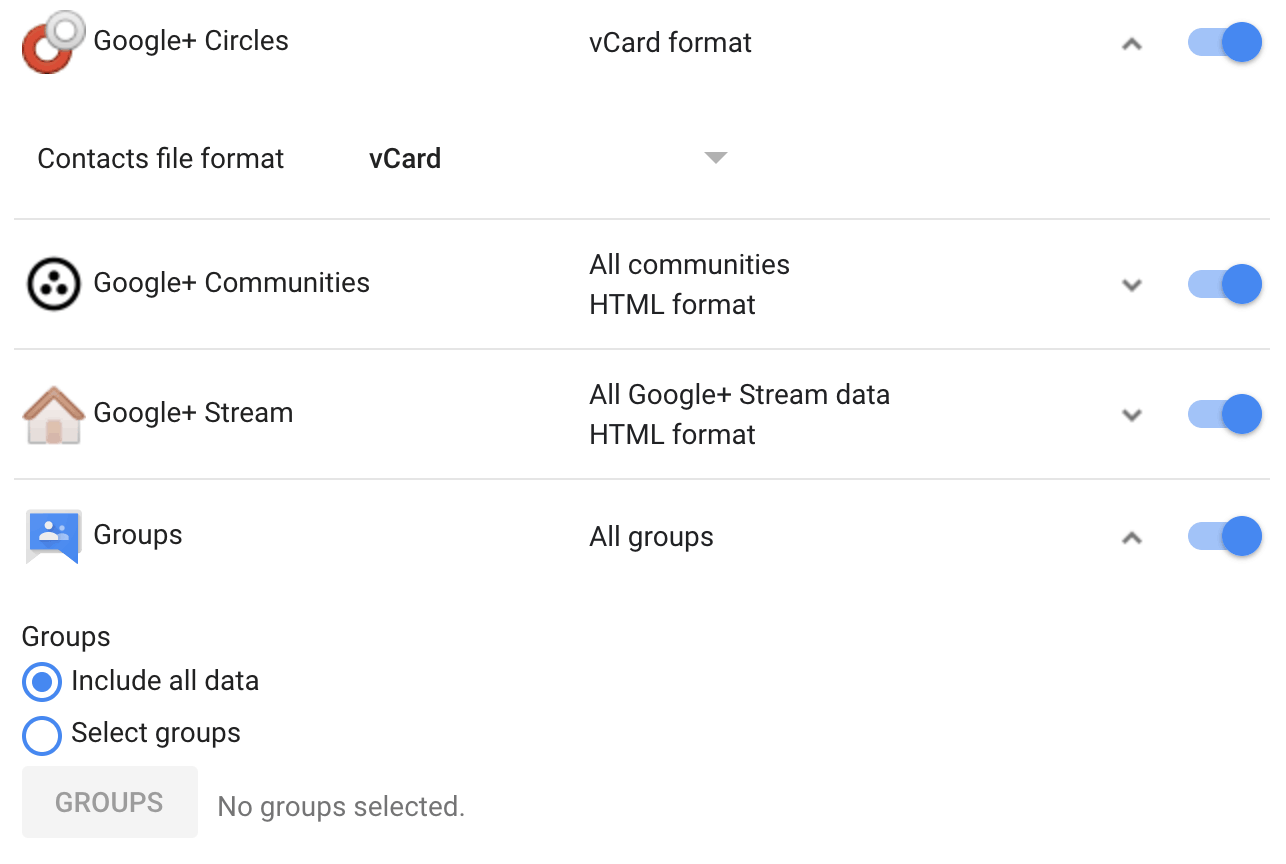Disable the Google+ Circles toggle

pos(1225,43)
